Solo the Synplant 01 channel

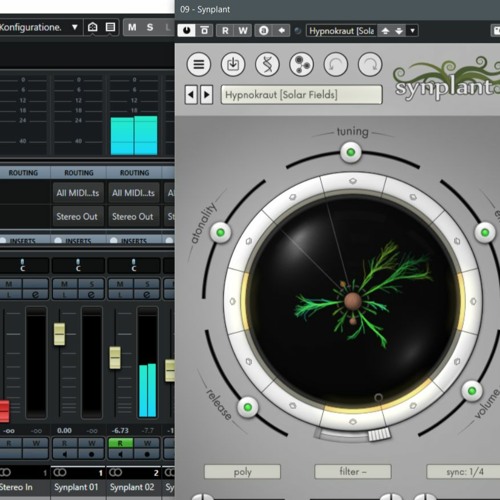pyautogui.click(x=91, y=284)
